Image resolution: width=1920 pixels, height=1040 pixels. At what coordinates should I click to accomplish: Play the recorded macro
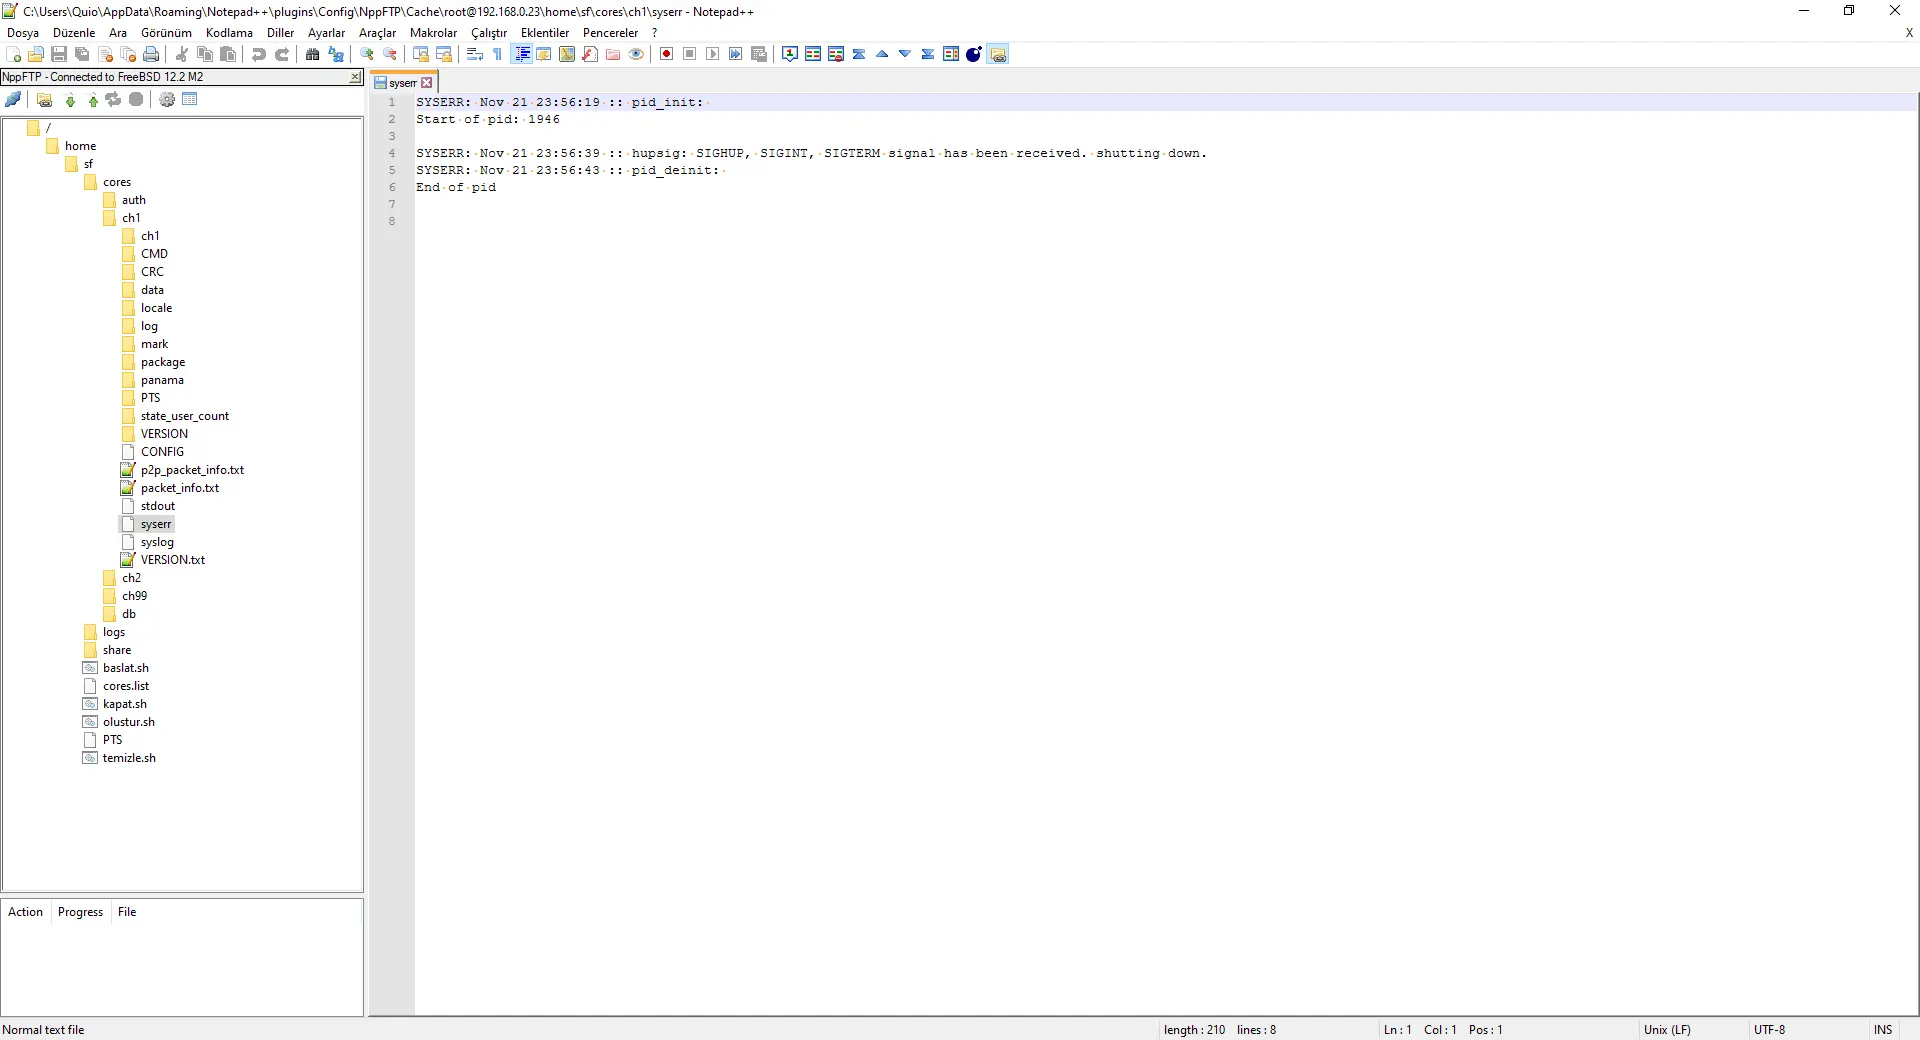(x=712, y=54)
